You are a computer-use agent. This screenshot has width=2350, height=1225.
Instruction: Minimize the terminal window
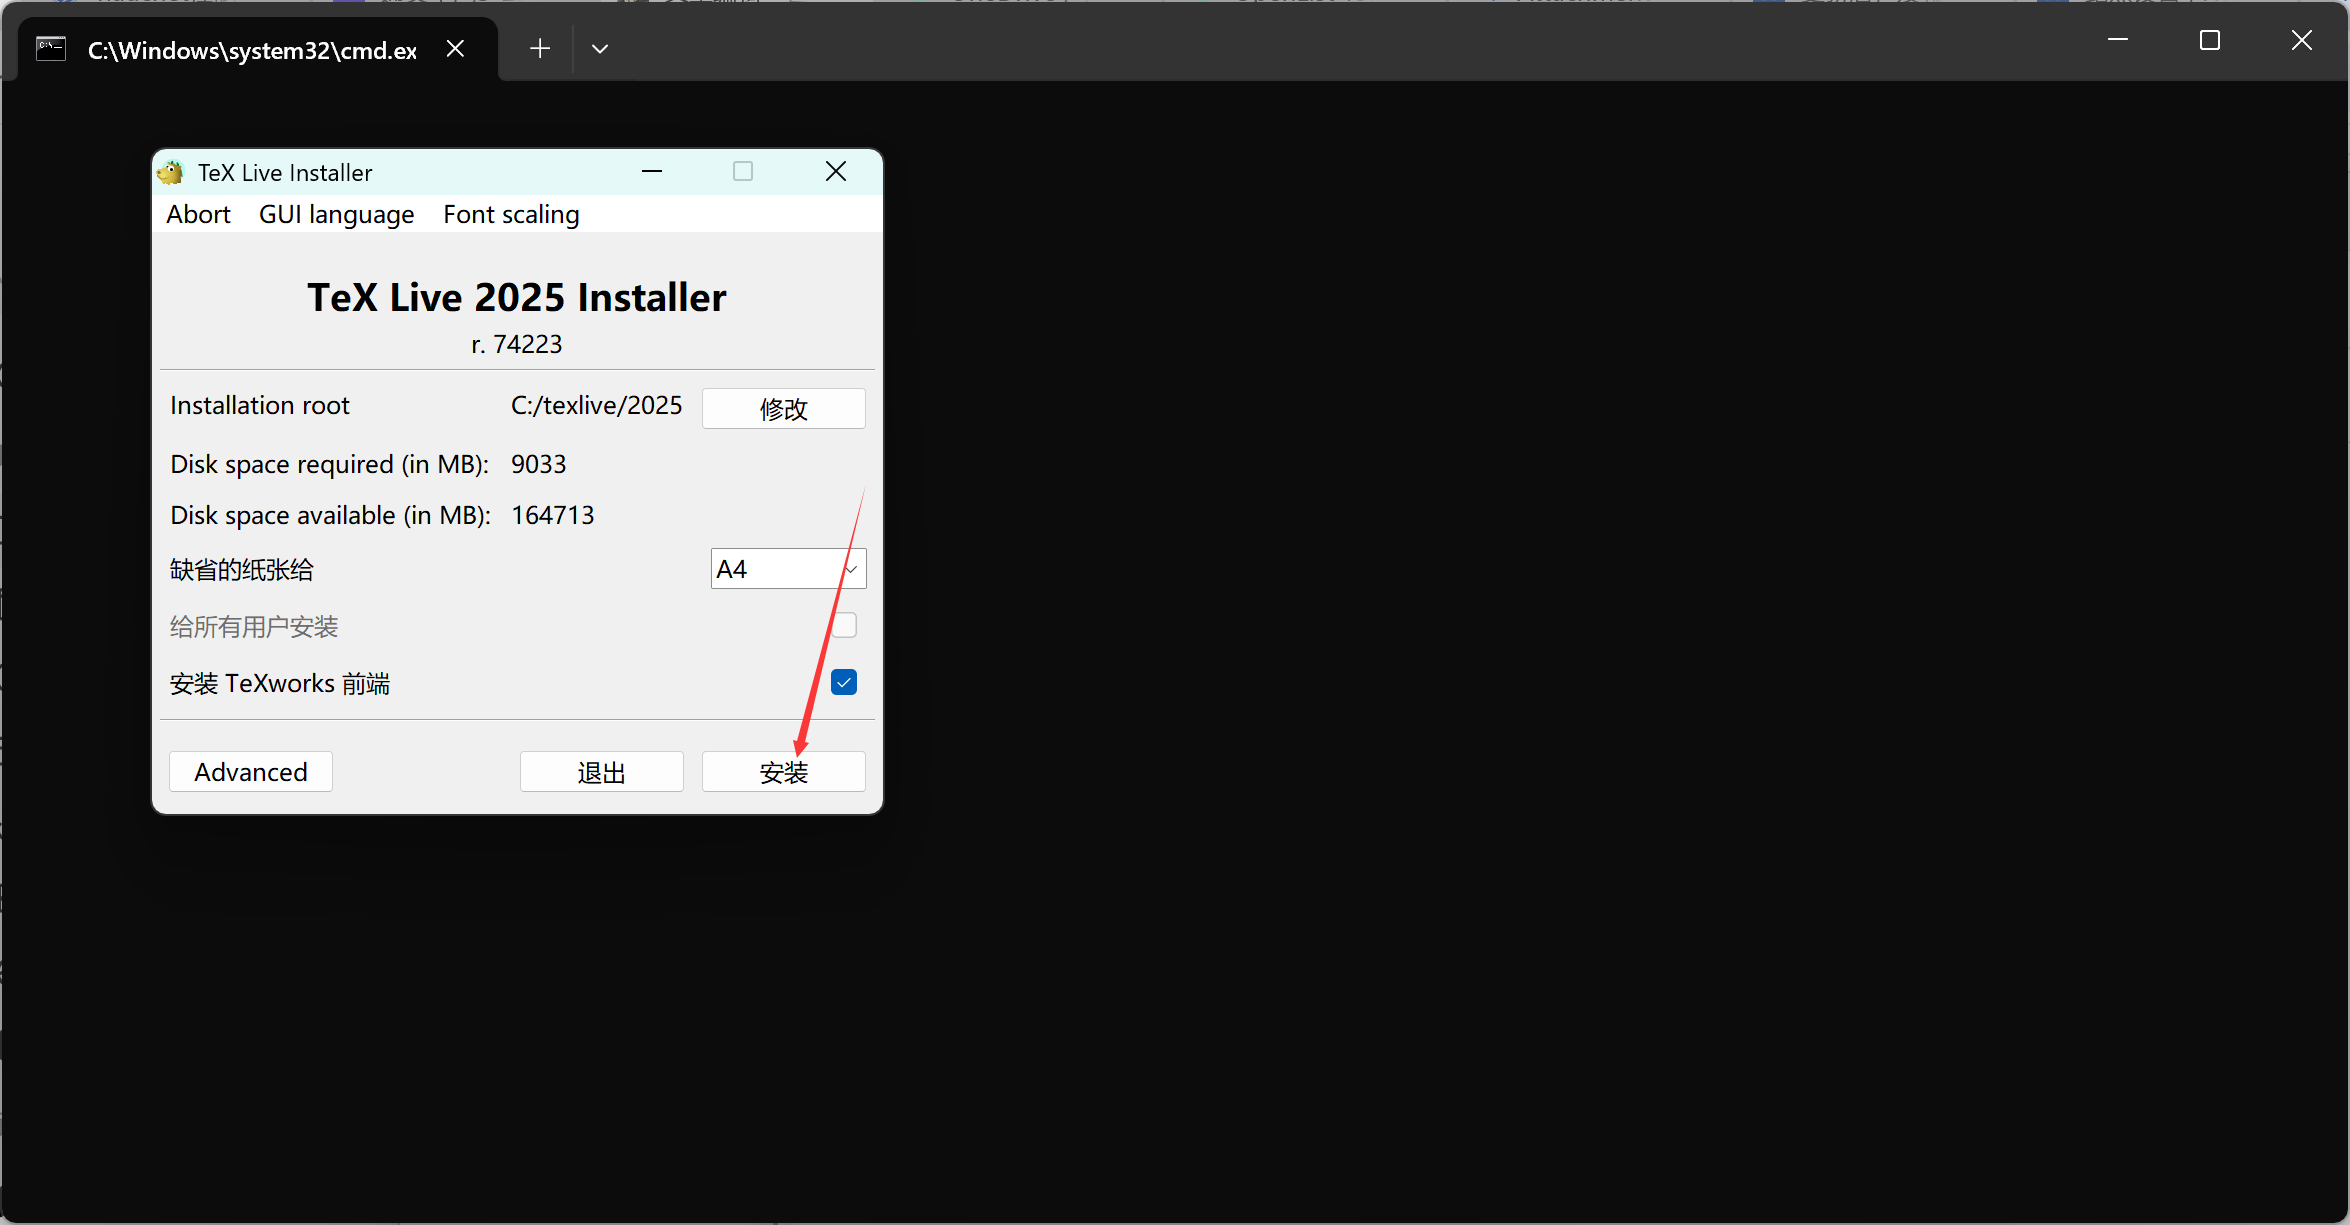[2118, 40]
